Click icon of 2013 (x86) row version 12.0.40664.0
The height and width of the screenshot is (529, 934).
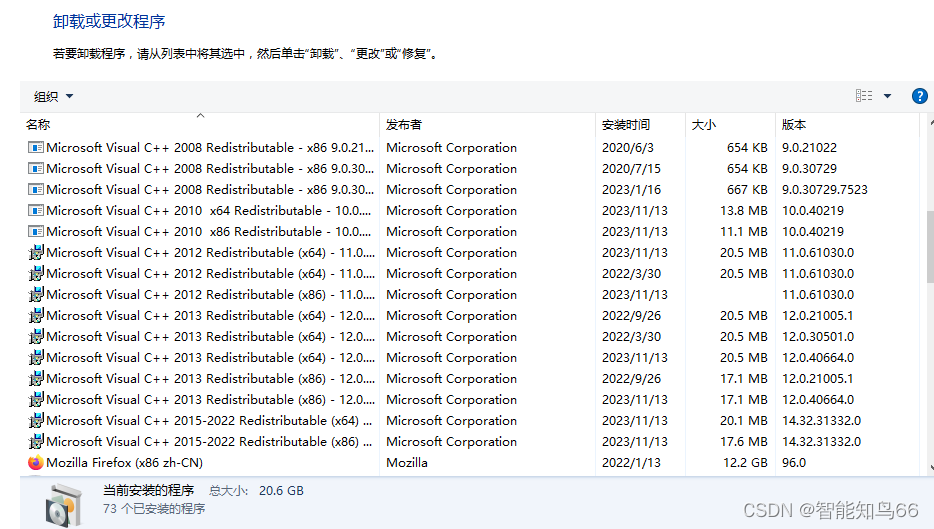[x=36, y=399]
